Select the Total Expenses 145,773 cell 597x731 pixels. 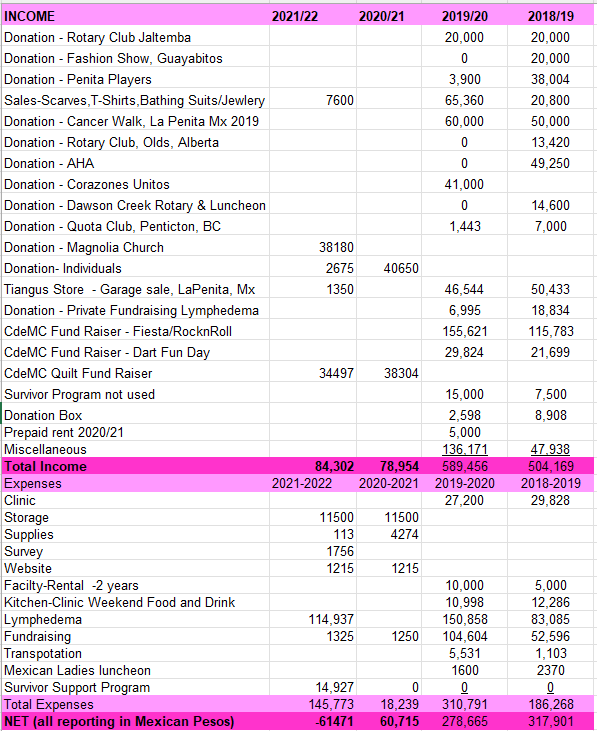coord(313,704)
